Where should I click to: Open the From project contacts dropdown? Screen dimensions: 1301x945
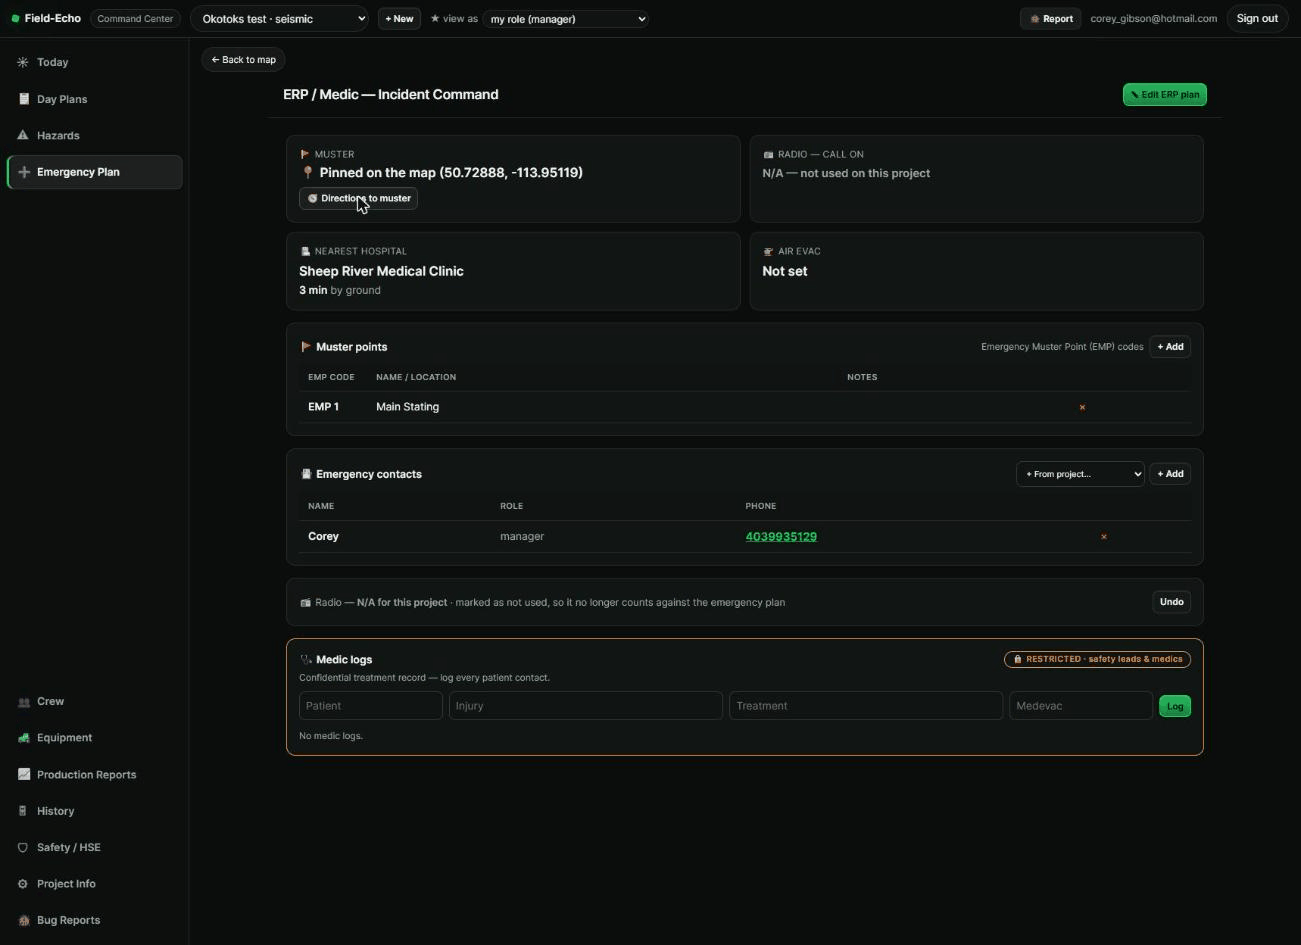(1080, 474)
